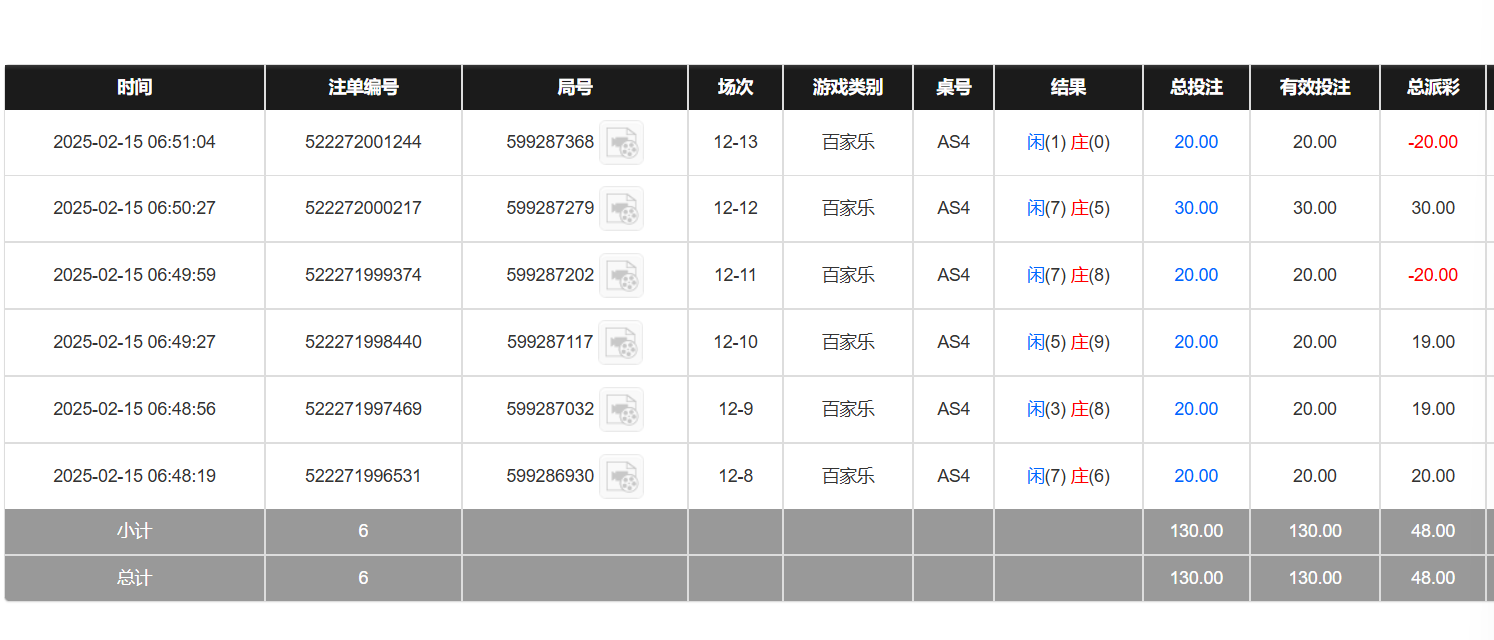
Task: Open the 闲(5) 庄(9) result details
Action: coord(1068,342)
